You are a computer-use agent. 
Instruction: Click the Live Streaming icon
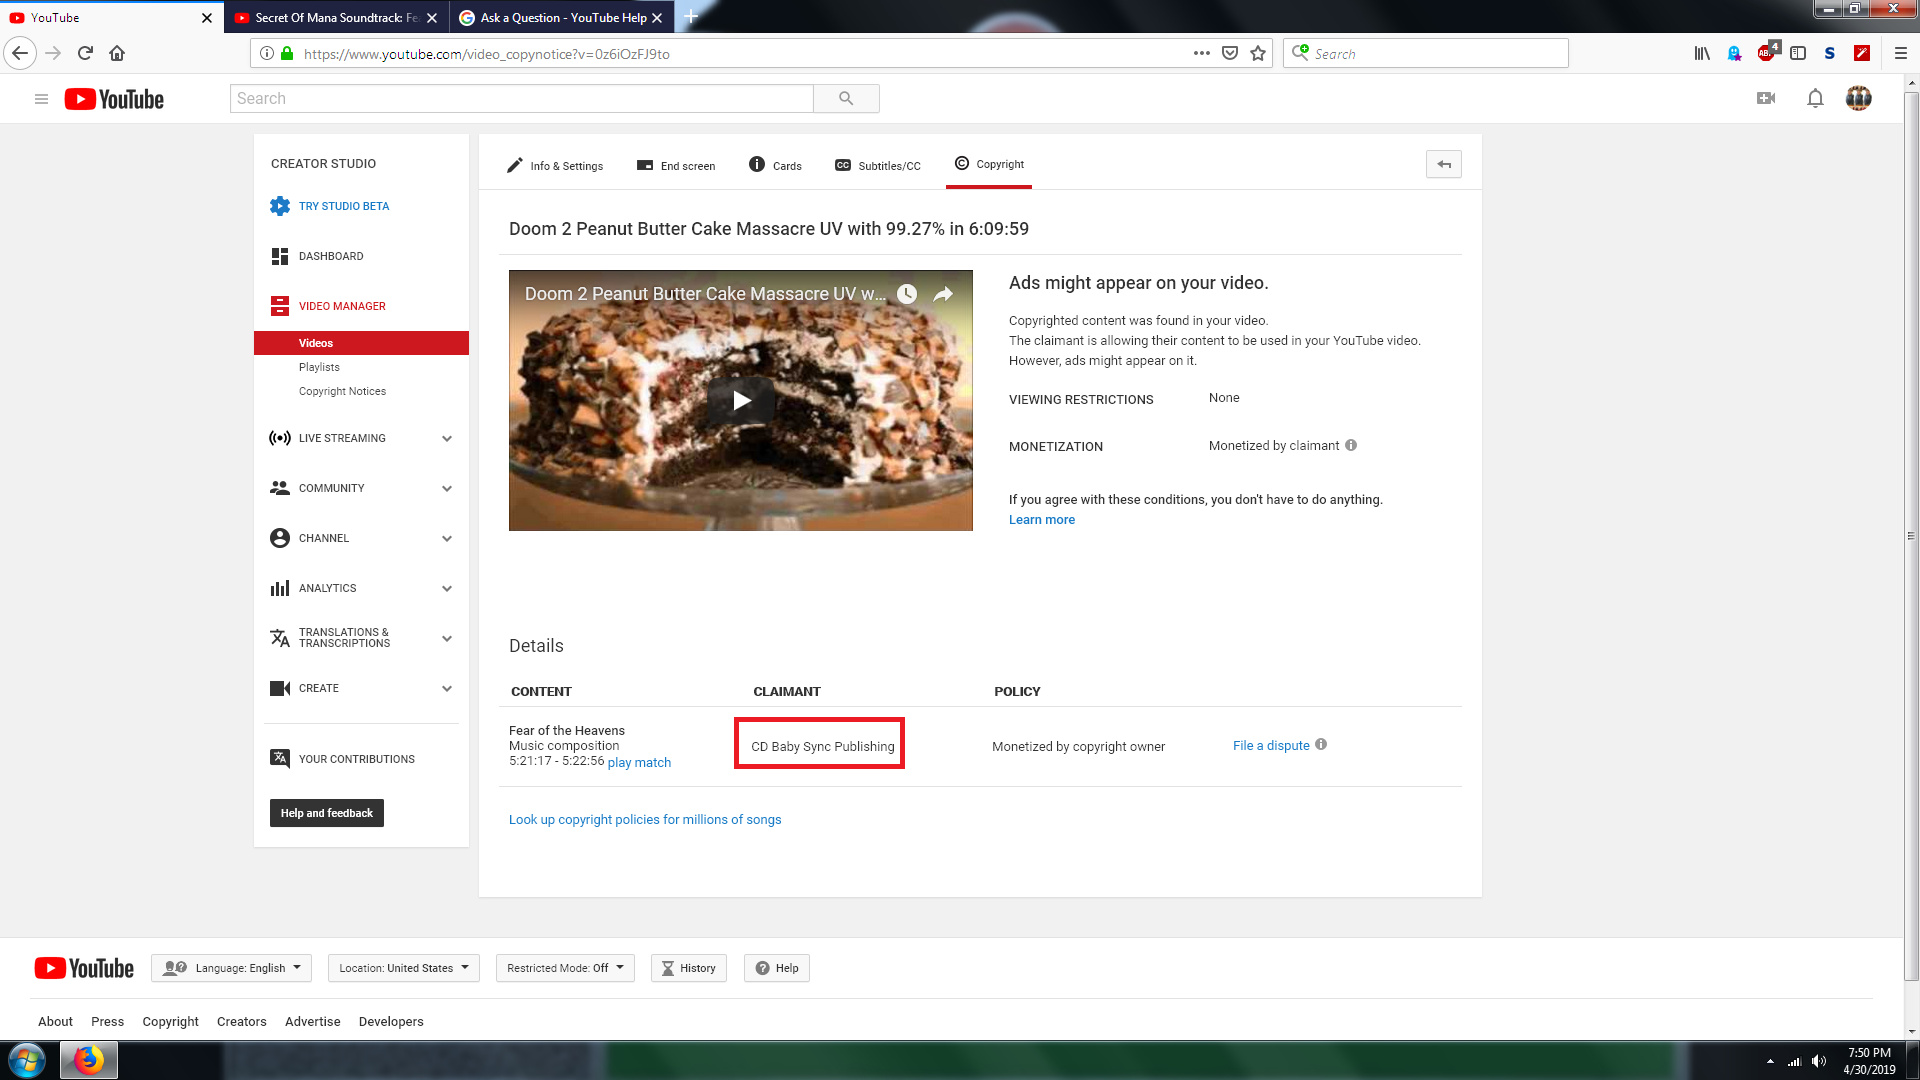[x=281, y=438]
